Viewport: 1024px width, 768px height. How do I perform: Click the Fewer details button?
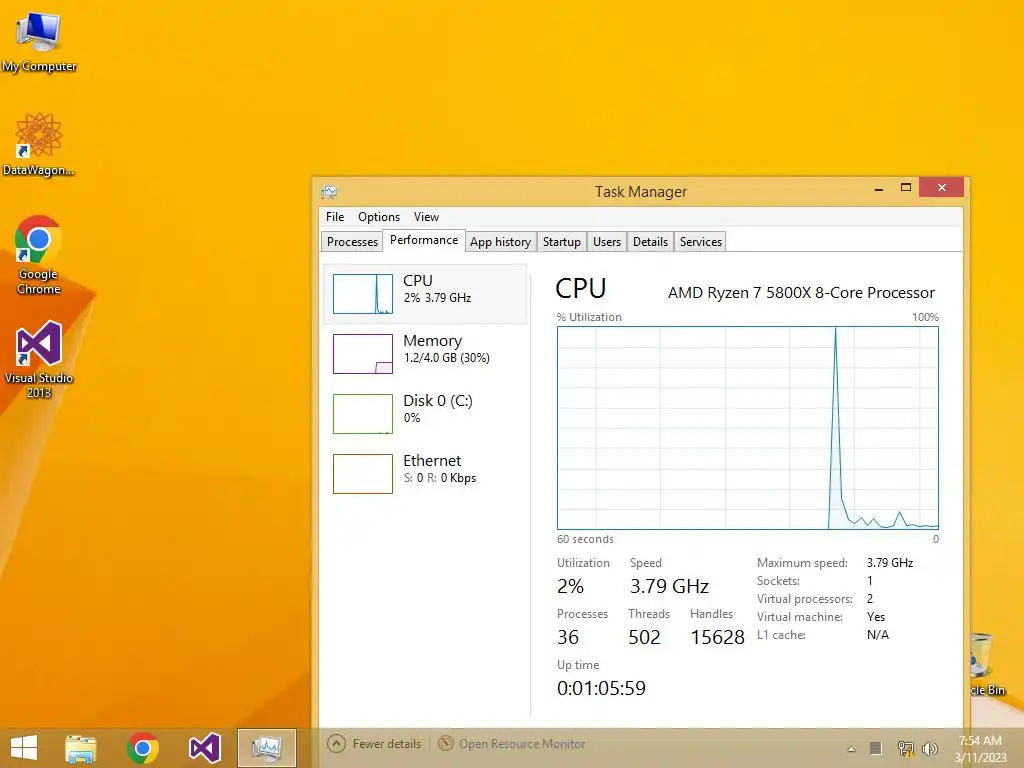pyautogui.click(x=374, y=744)
